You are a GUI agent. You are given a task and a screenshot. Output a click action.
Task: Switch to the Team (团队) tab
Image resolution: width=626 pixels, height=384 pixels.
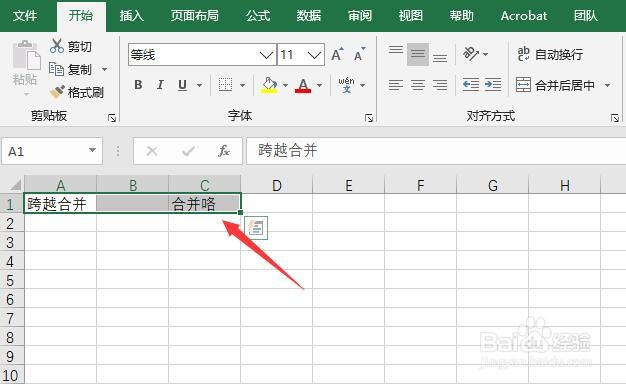coord(586,16)
